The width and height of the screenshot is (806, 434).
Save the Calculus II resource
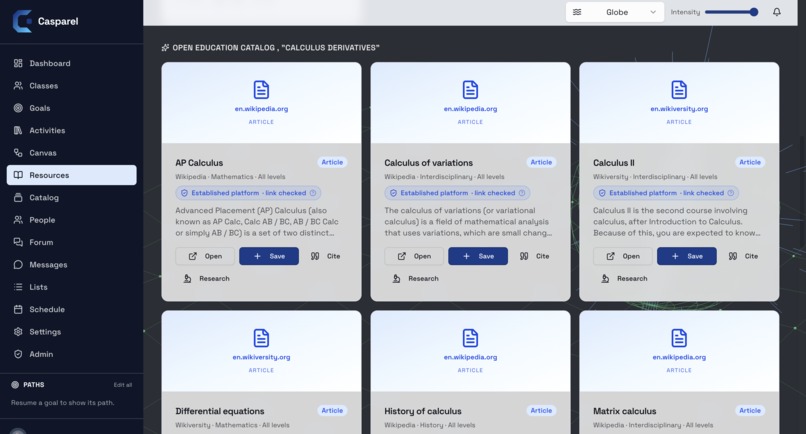pos(687,256)
